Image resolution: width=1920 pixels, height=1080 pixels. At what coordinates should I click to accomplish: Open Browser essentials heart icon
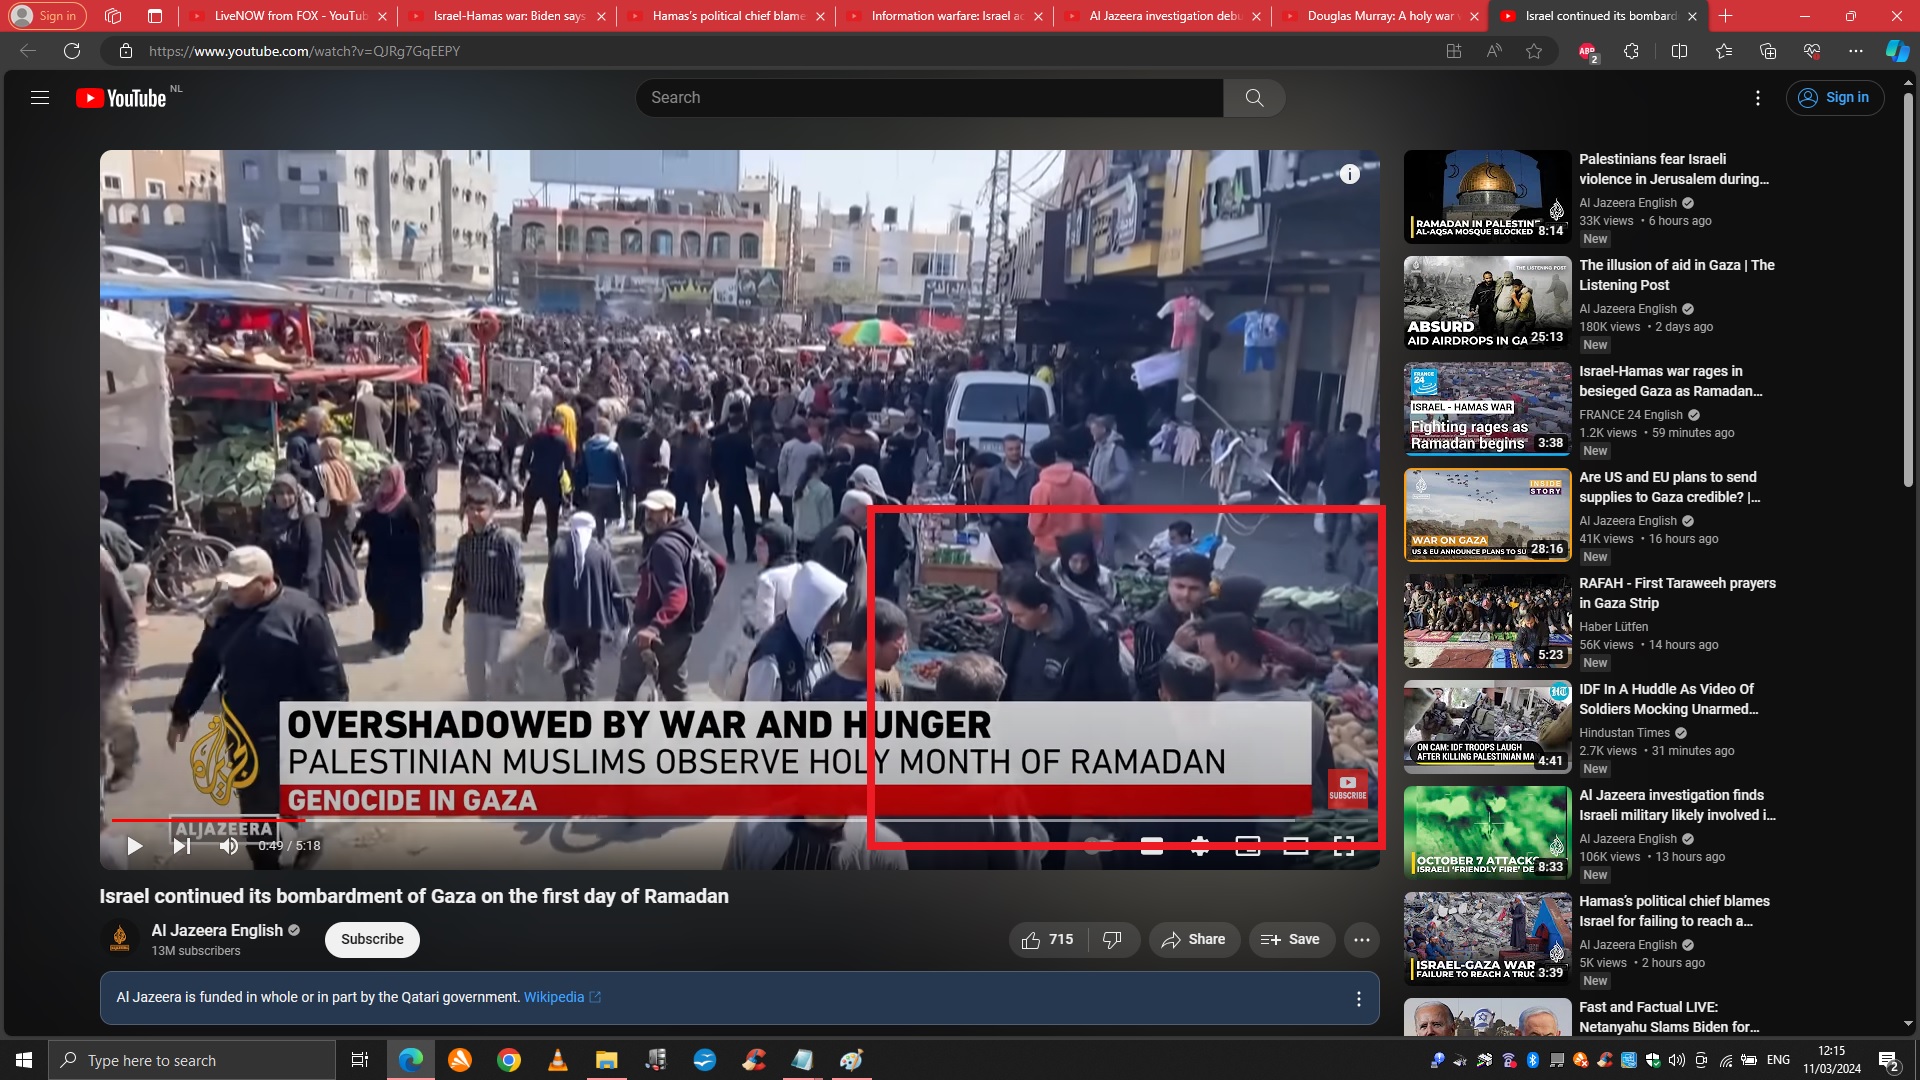[1812, 51]
